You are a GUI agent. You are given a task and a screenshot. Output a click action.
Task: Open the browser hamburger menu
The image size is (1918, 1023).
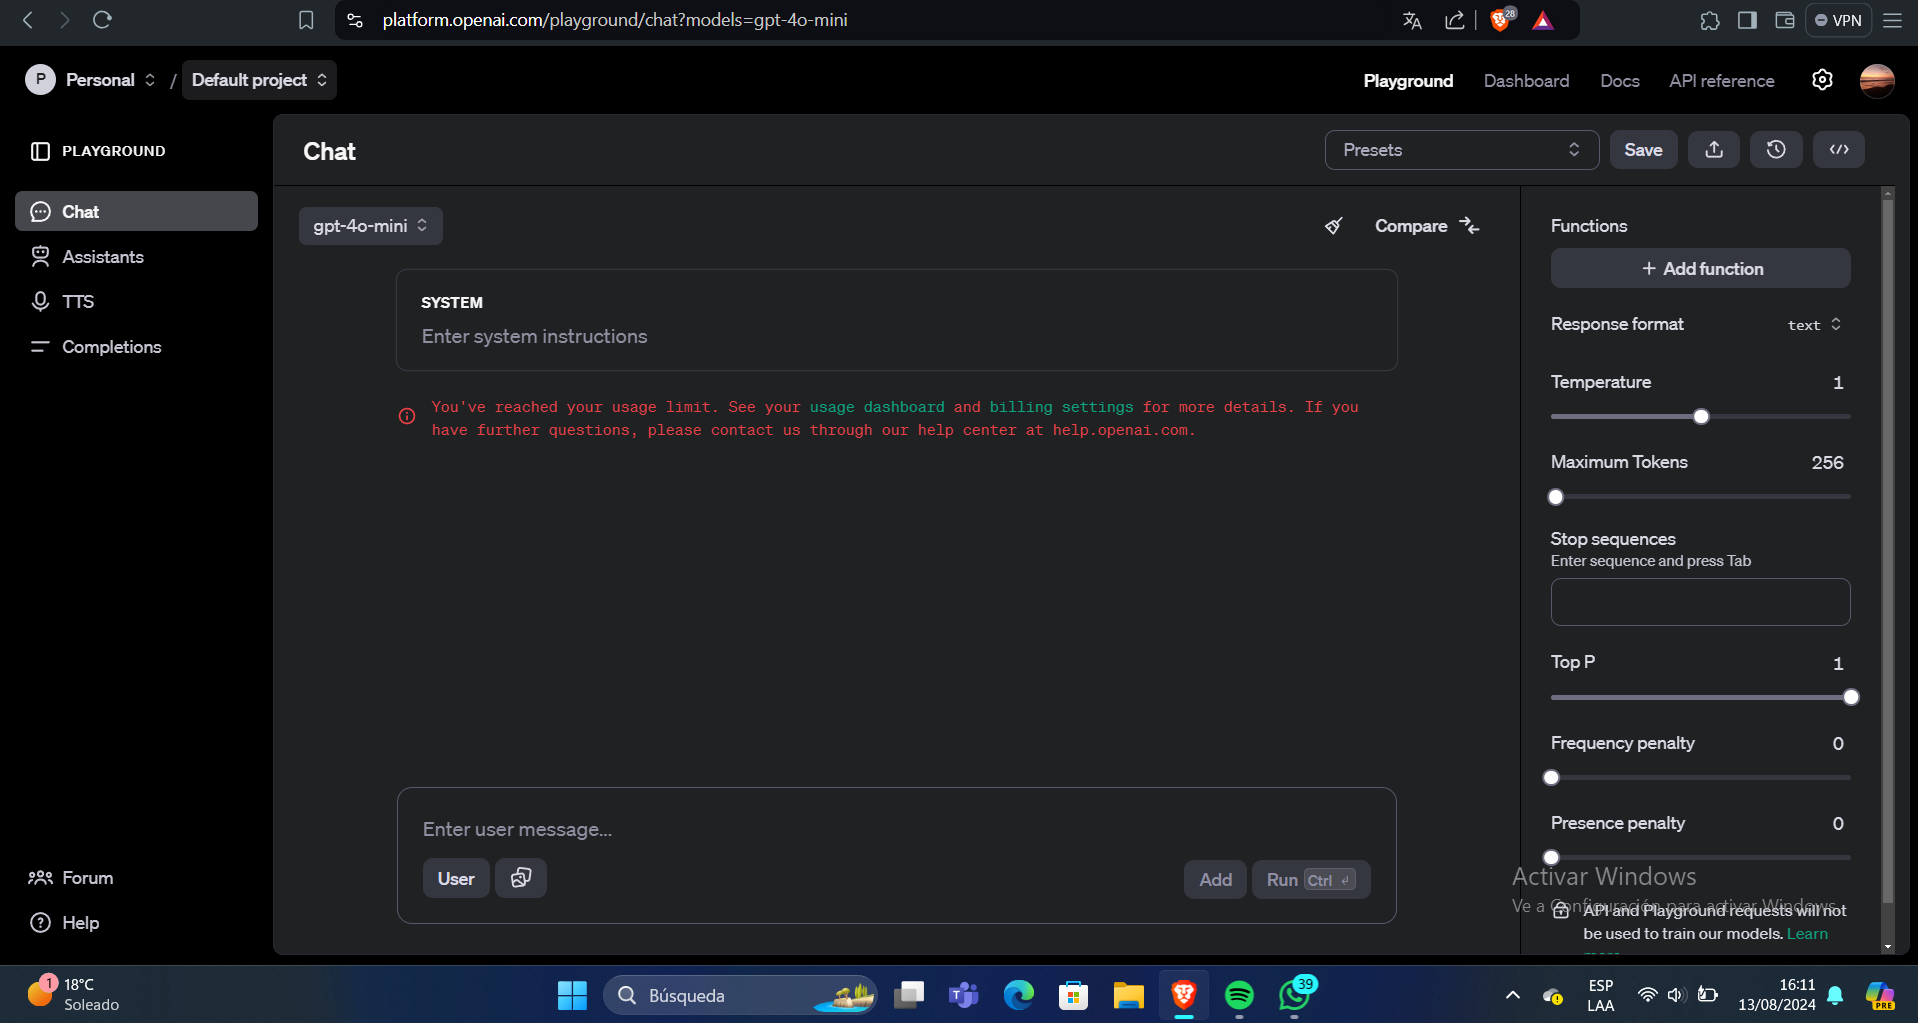(x=1892, y=20)
